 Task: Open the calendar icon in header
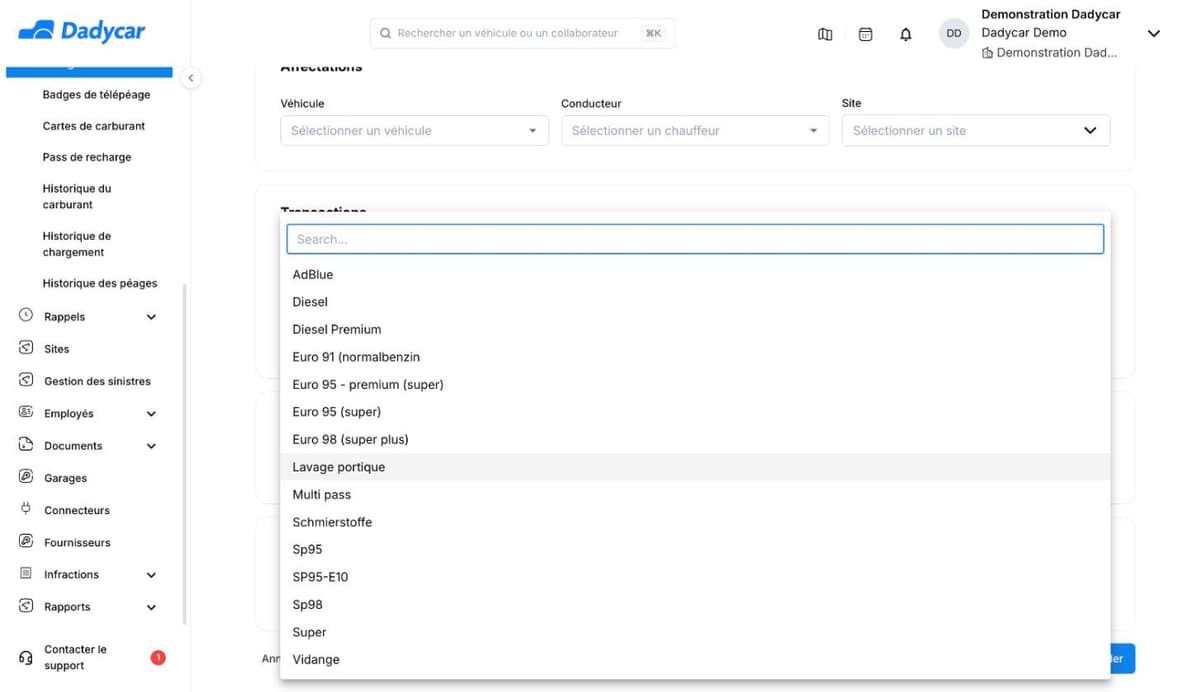point(866,34)
